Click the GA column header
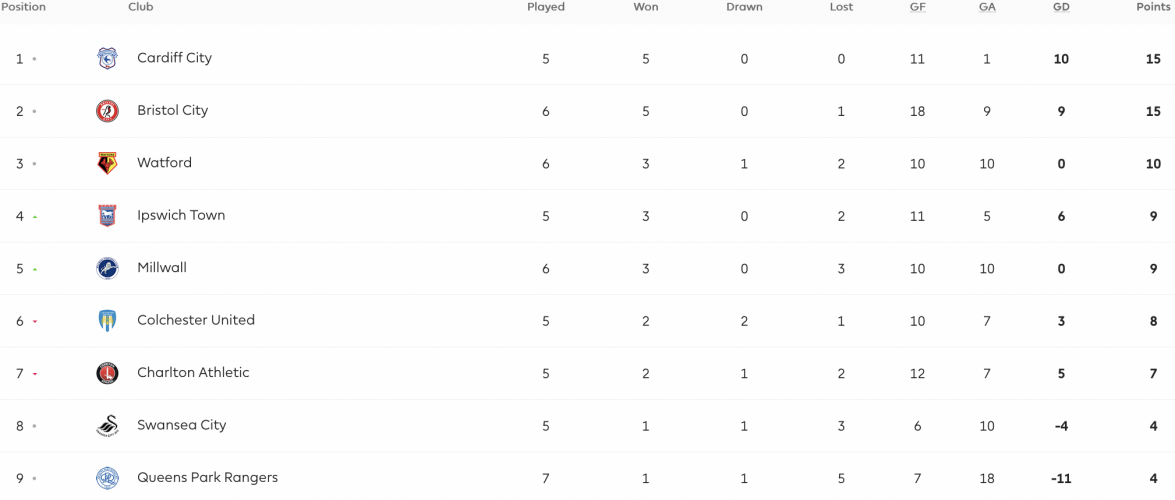Screen dimensions: 1175x500 [987, 7]
